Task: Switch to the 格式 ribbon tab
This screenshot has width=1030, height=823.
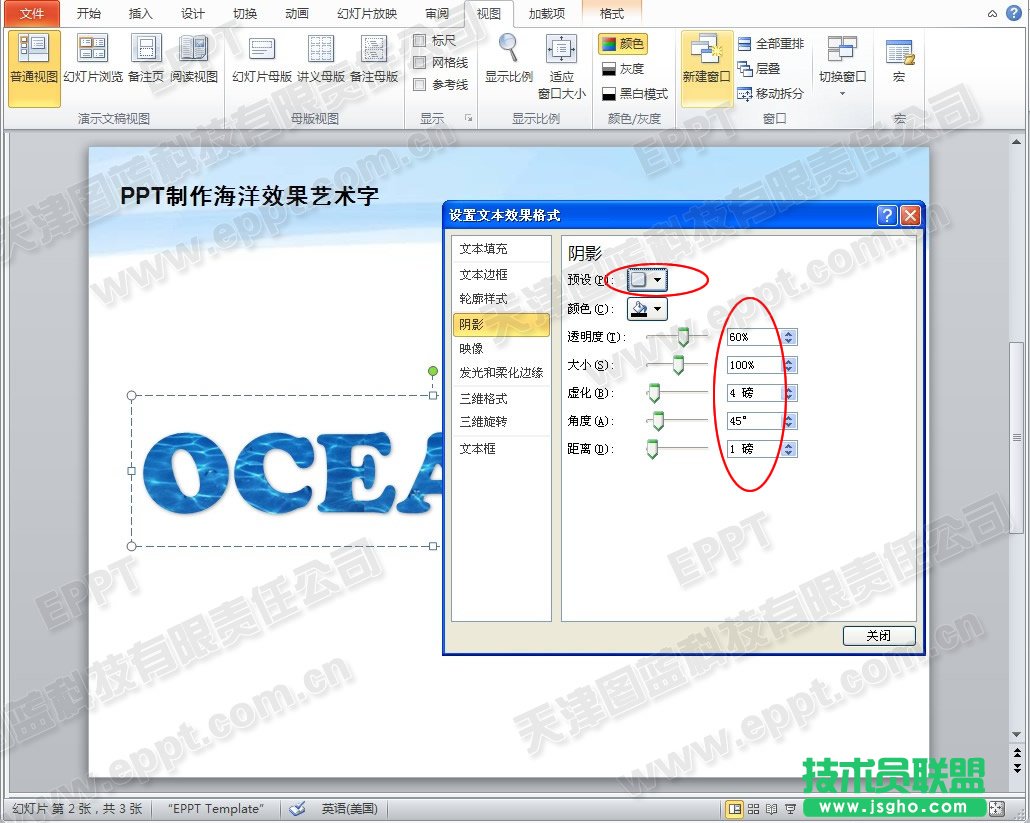Action: [x=612, y=13]
